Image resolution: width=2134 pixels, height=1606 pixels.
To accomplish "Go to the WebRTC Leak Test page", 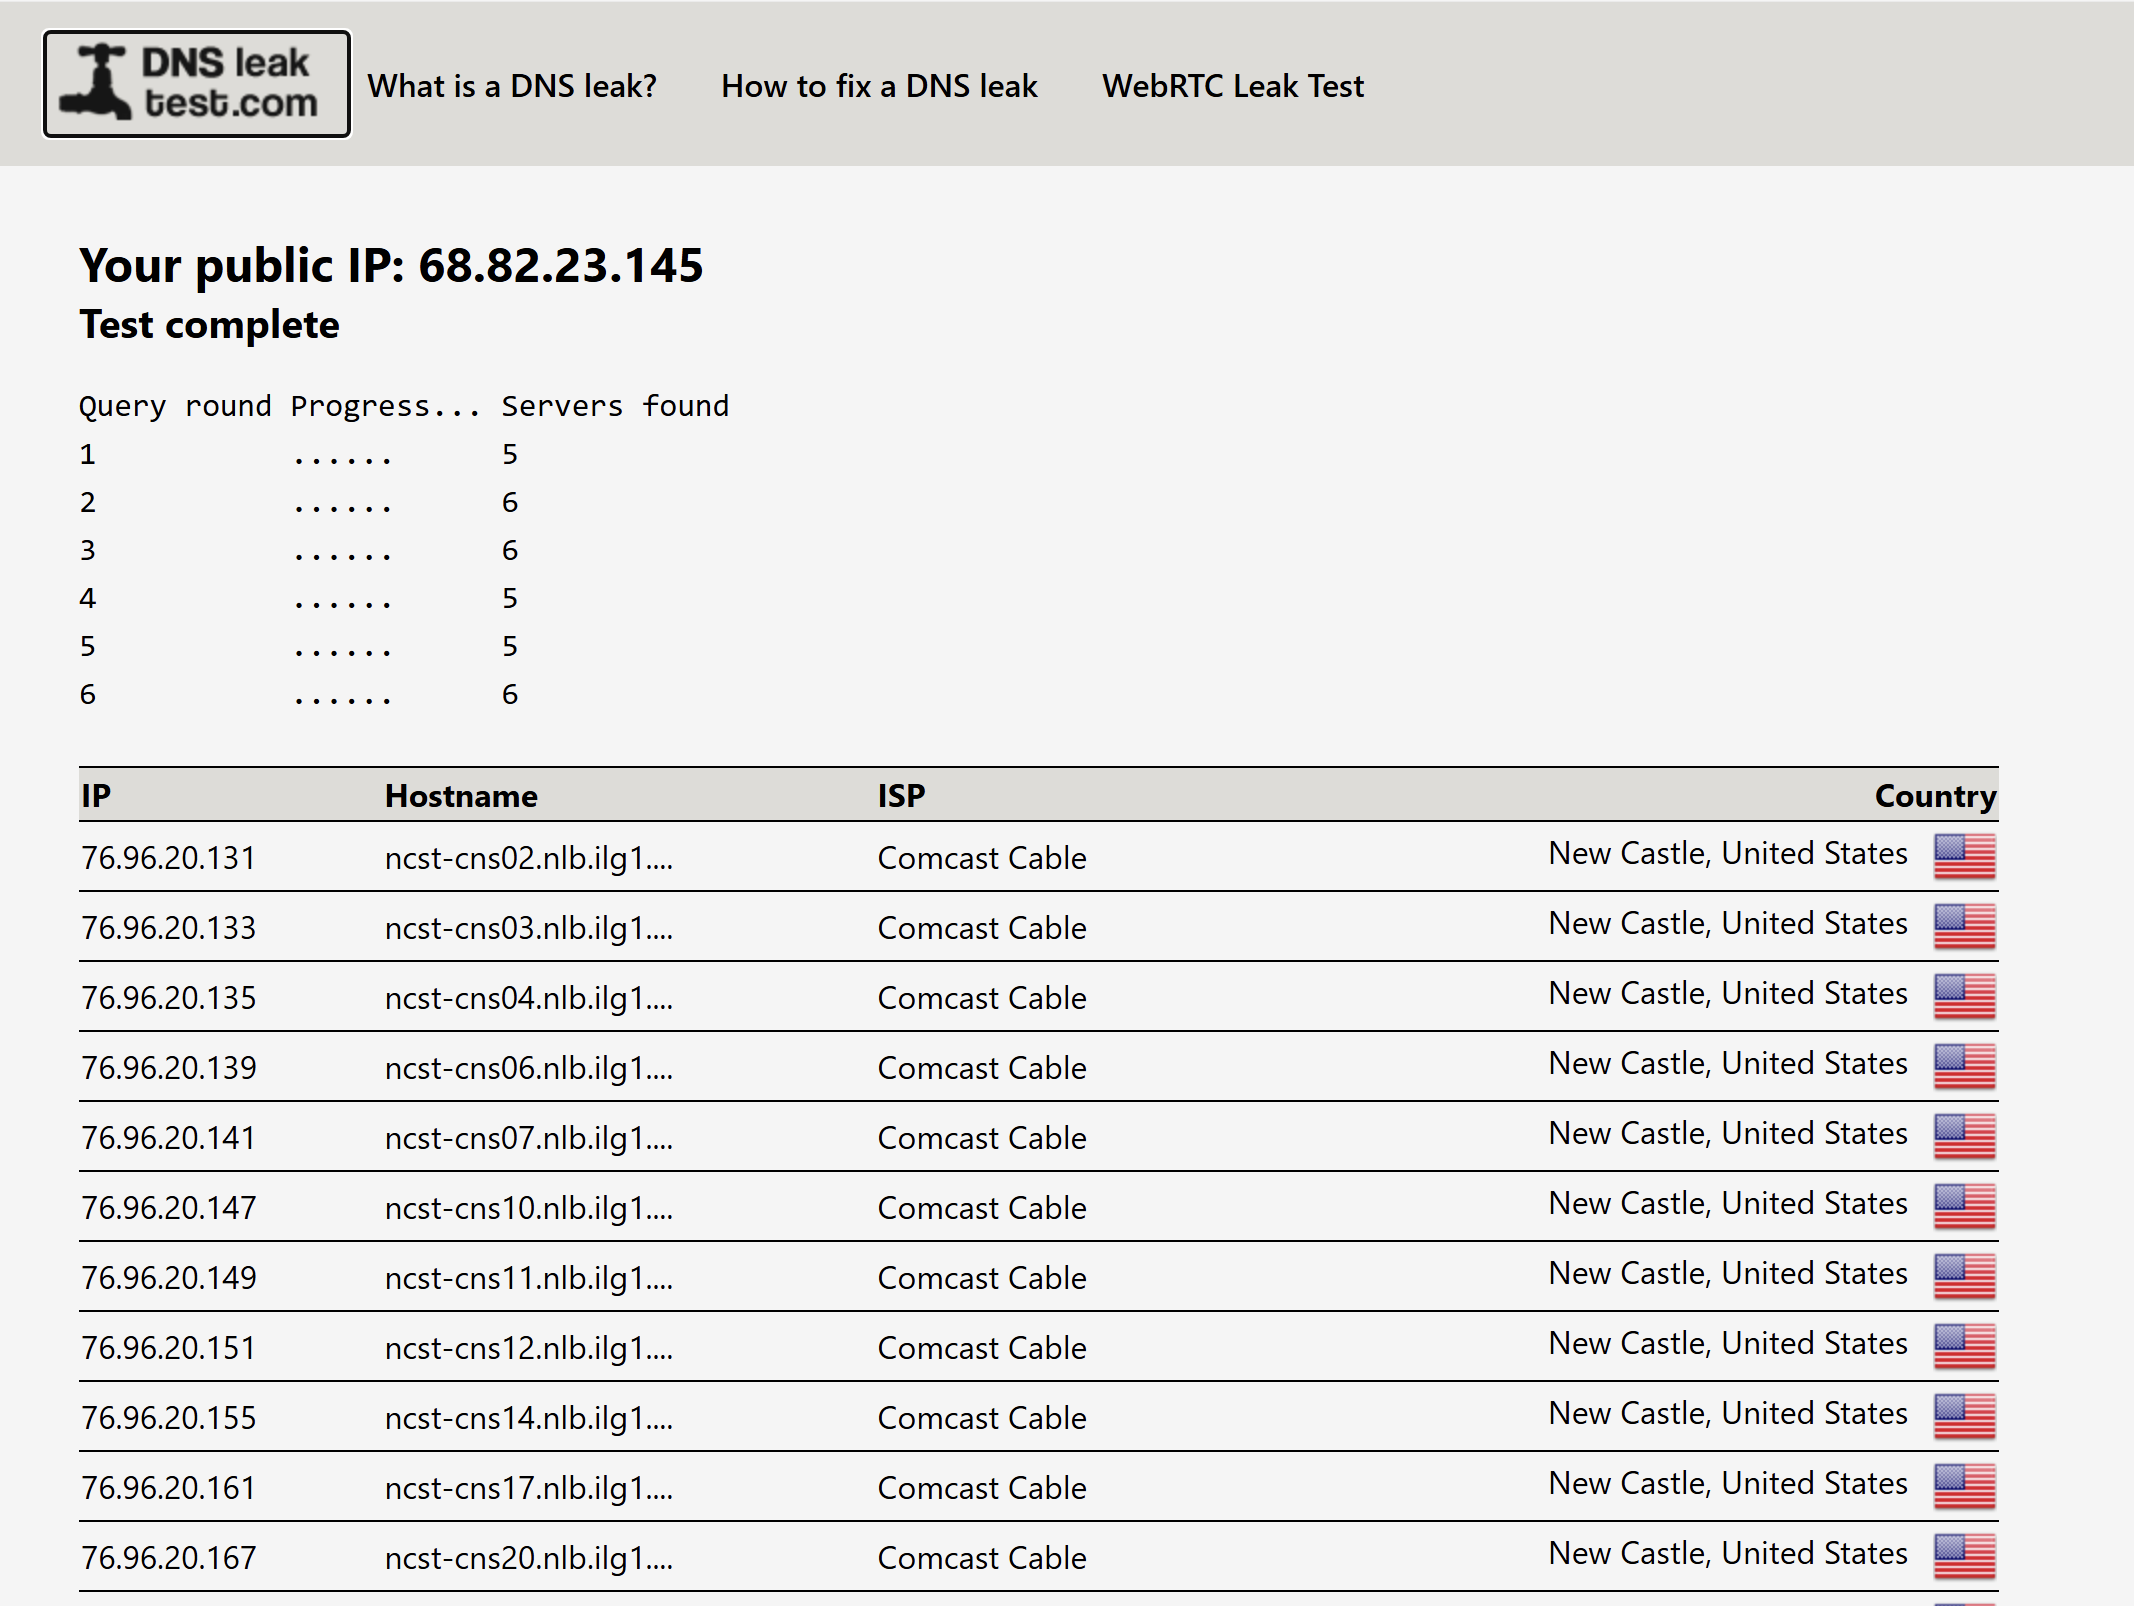I will pos(1232,86).
